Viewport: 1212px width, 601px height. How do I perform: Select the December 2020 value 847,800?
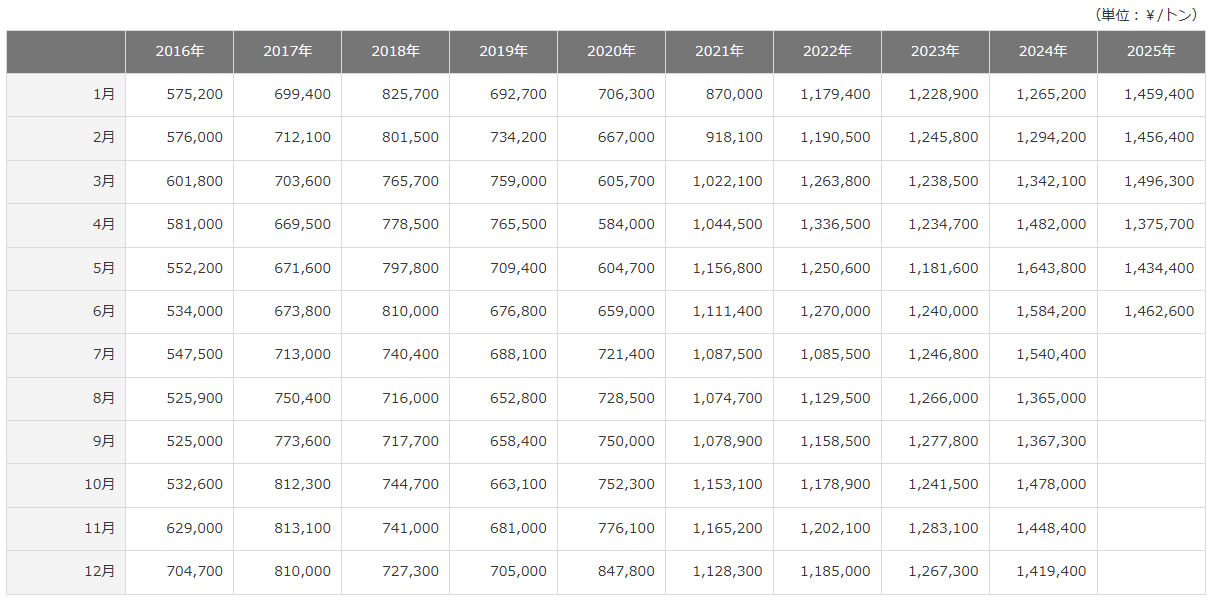(627, 571)
